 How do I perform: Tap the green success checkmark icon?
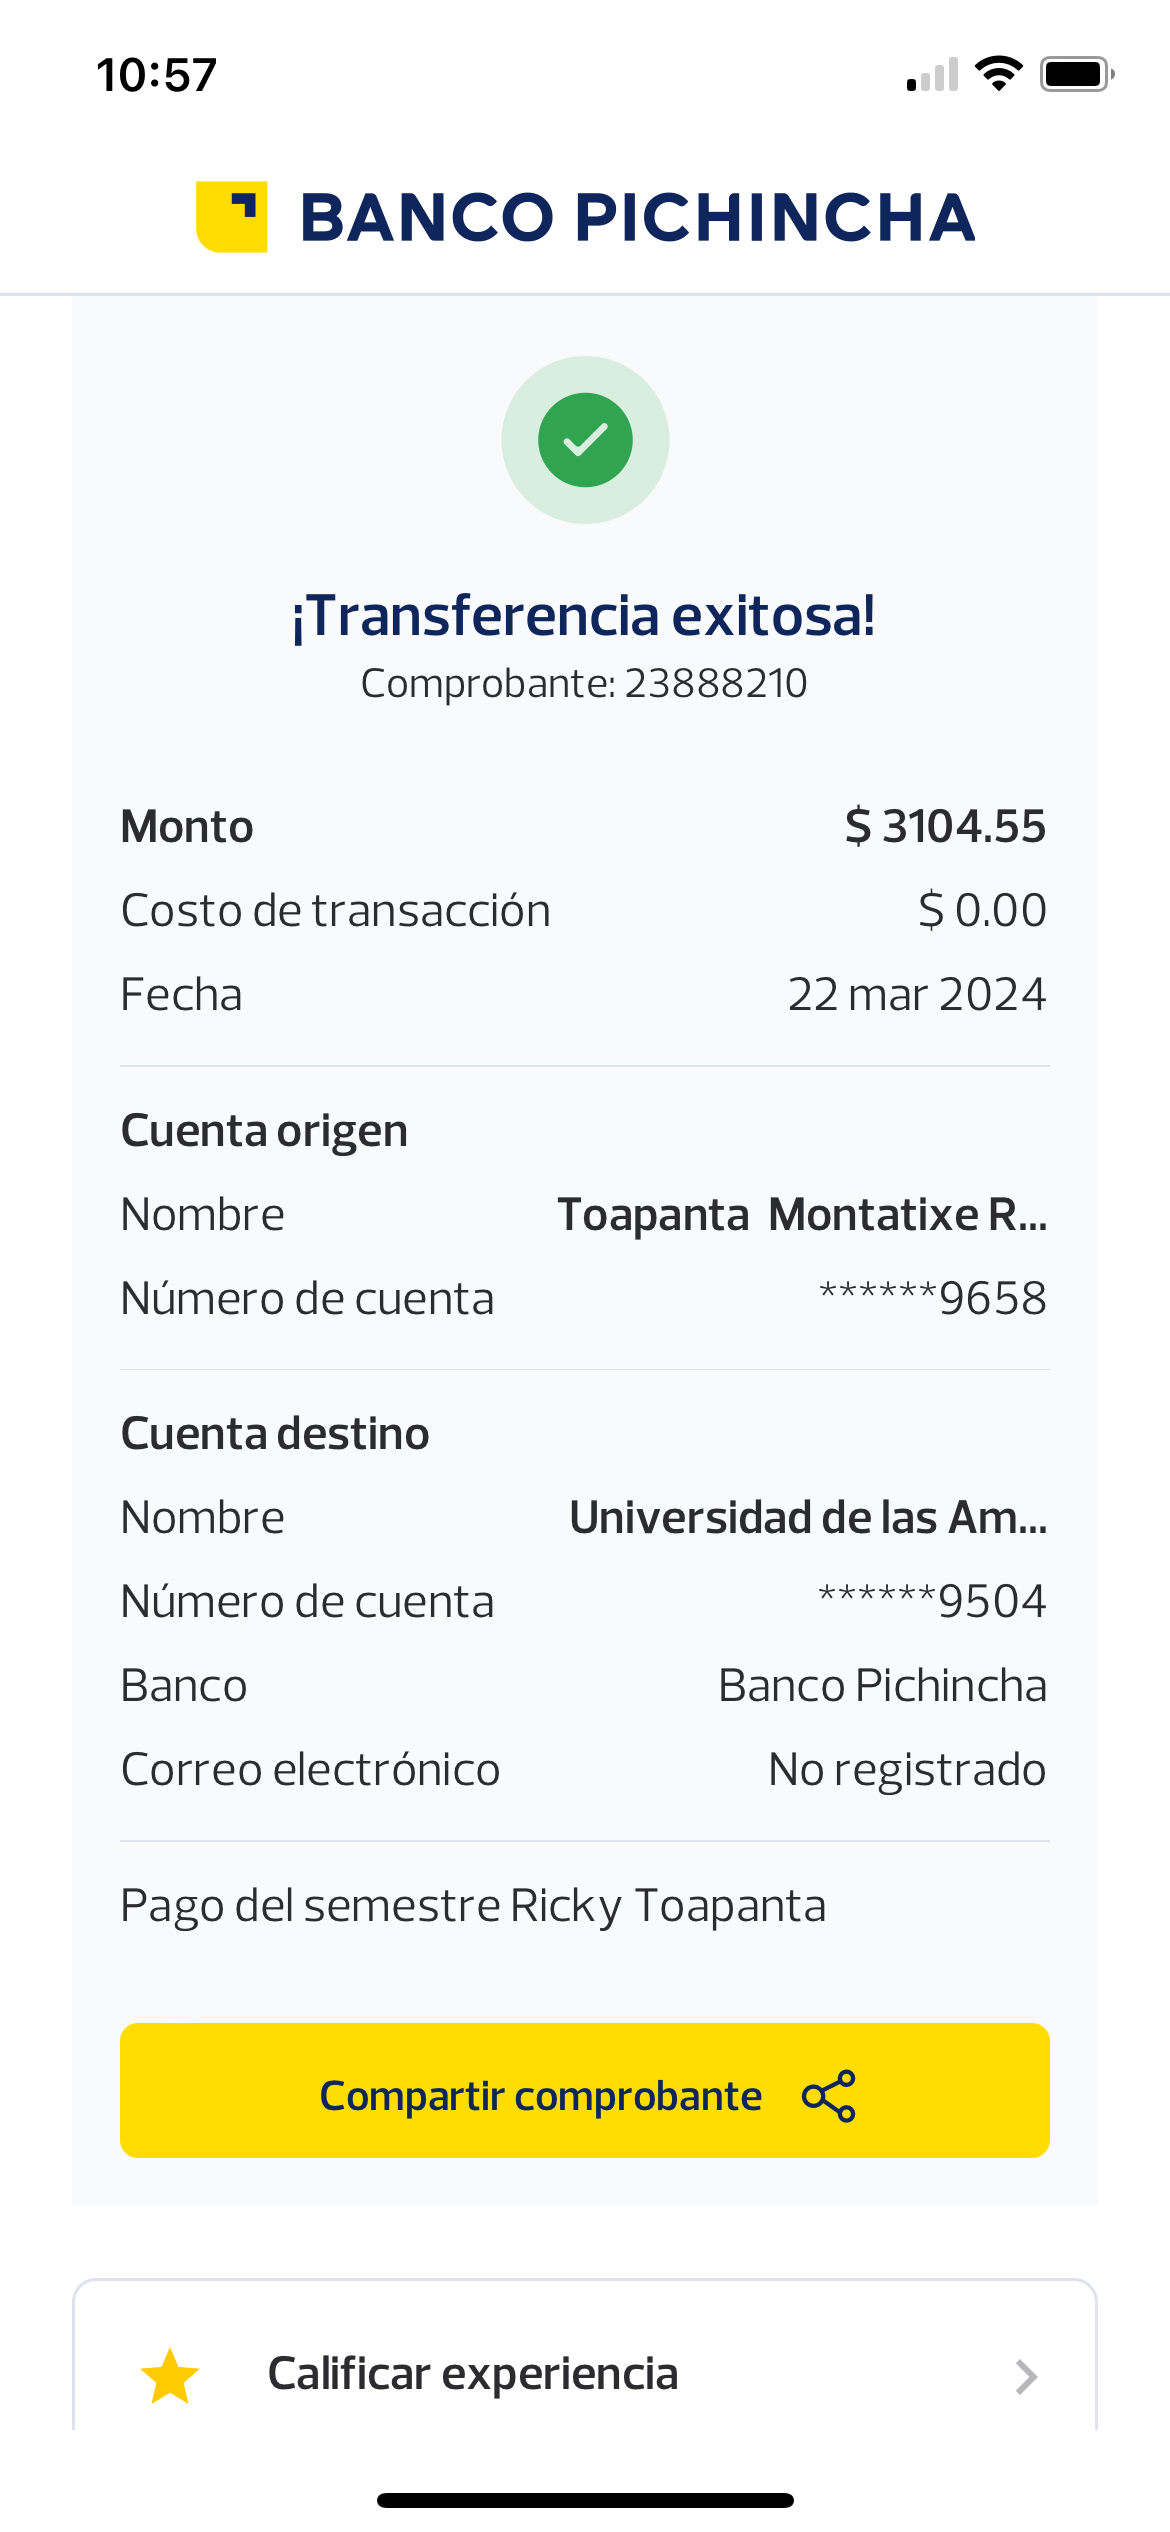coord(585,440)
